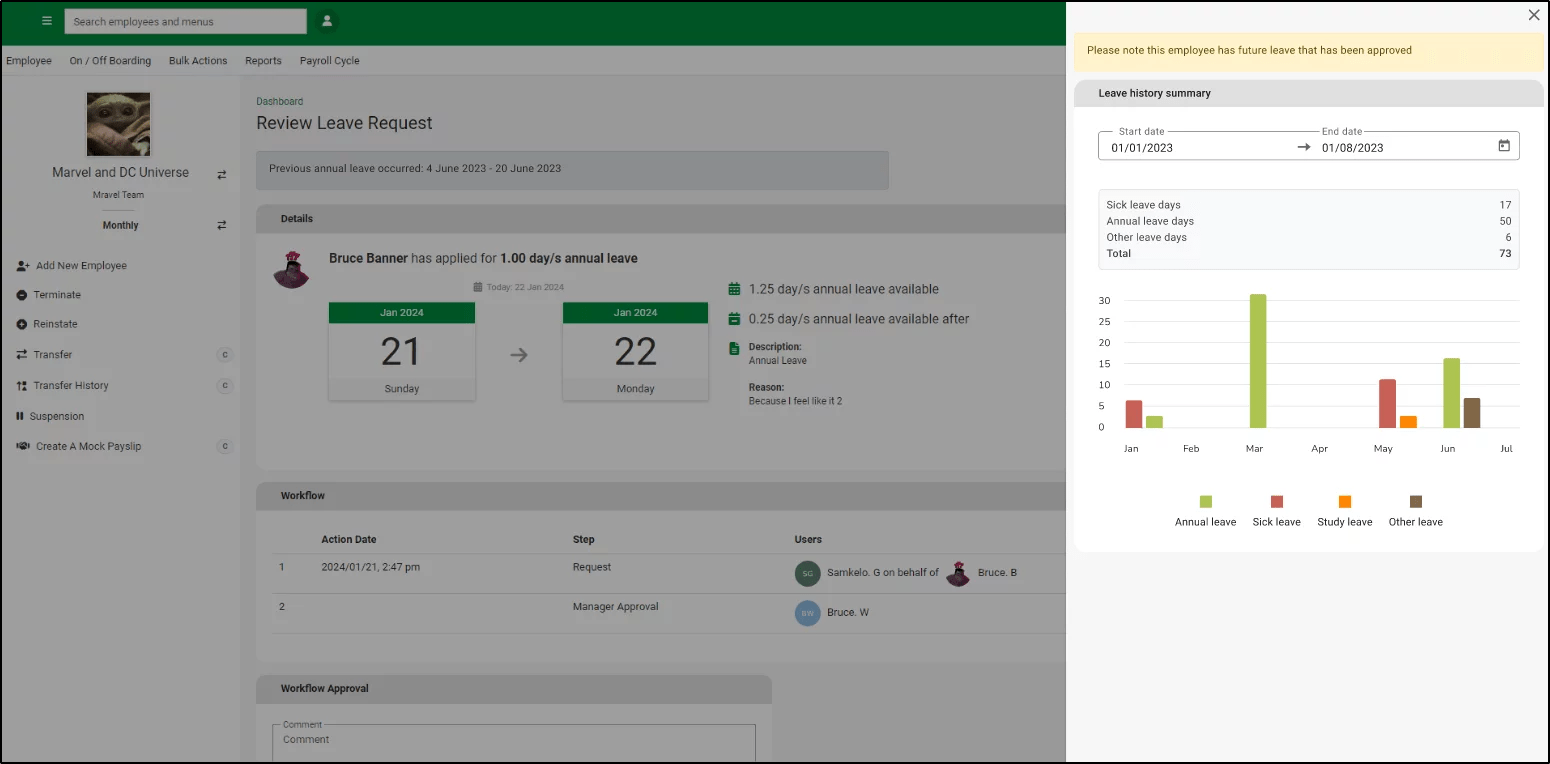Click the user profile avatar icon
The image size is (1550, 764).
tap(327, 21)
